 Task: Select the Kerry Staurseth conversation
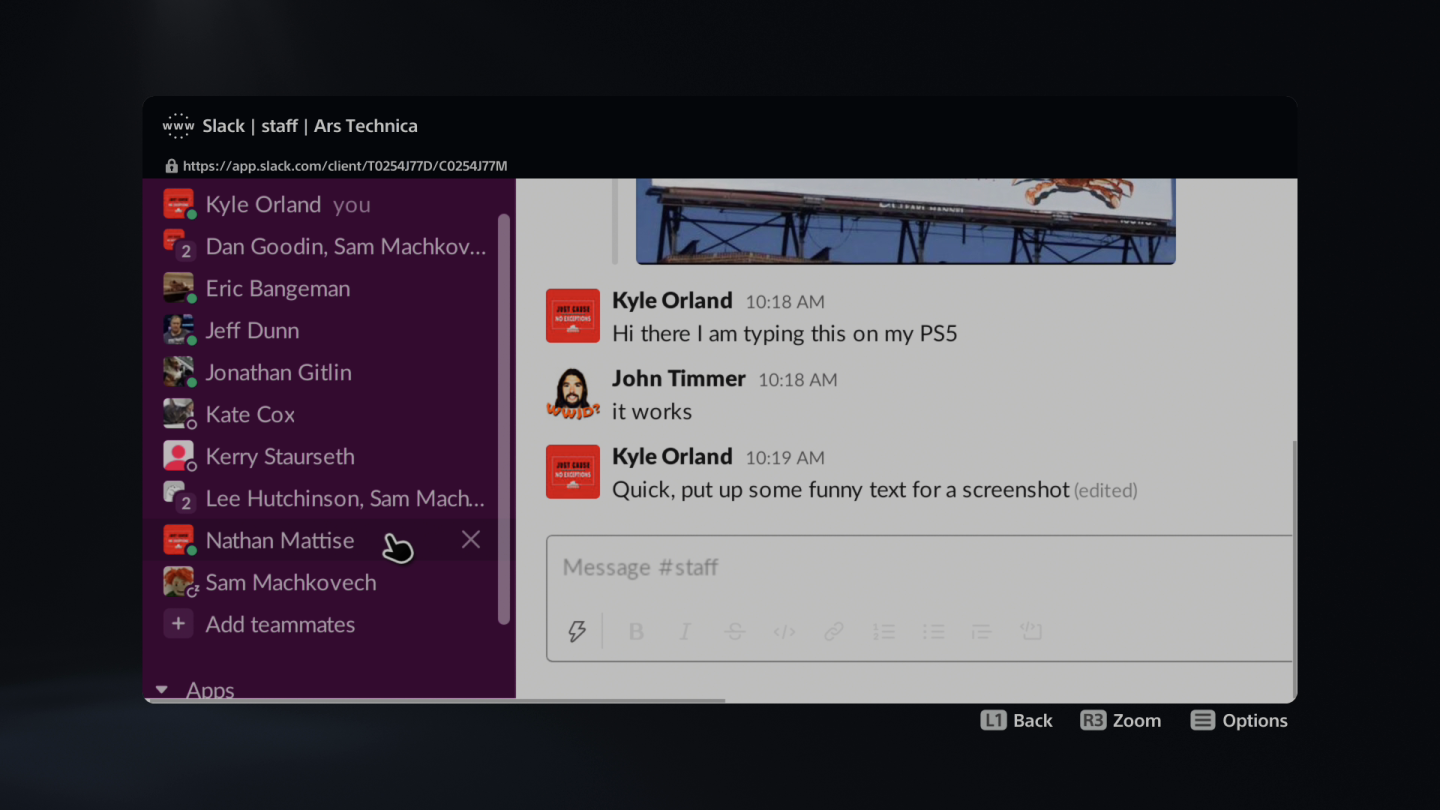pos(280,456)
